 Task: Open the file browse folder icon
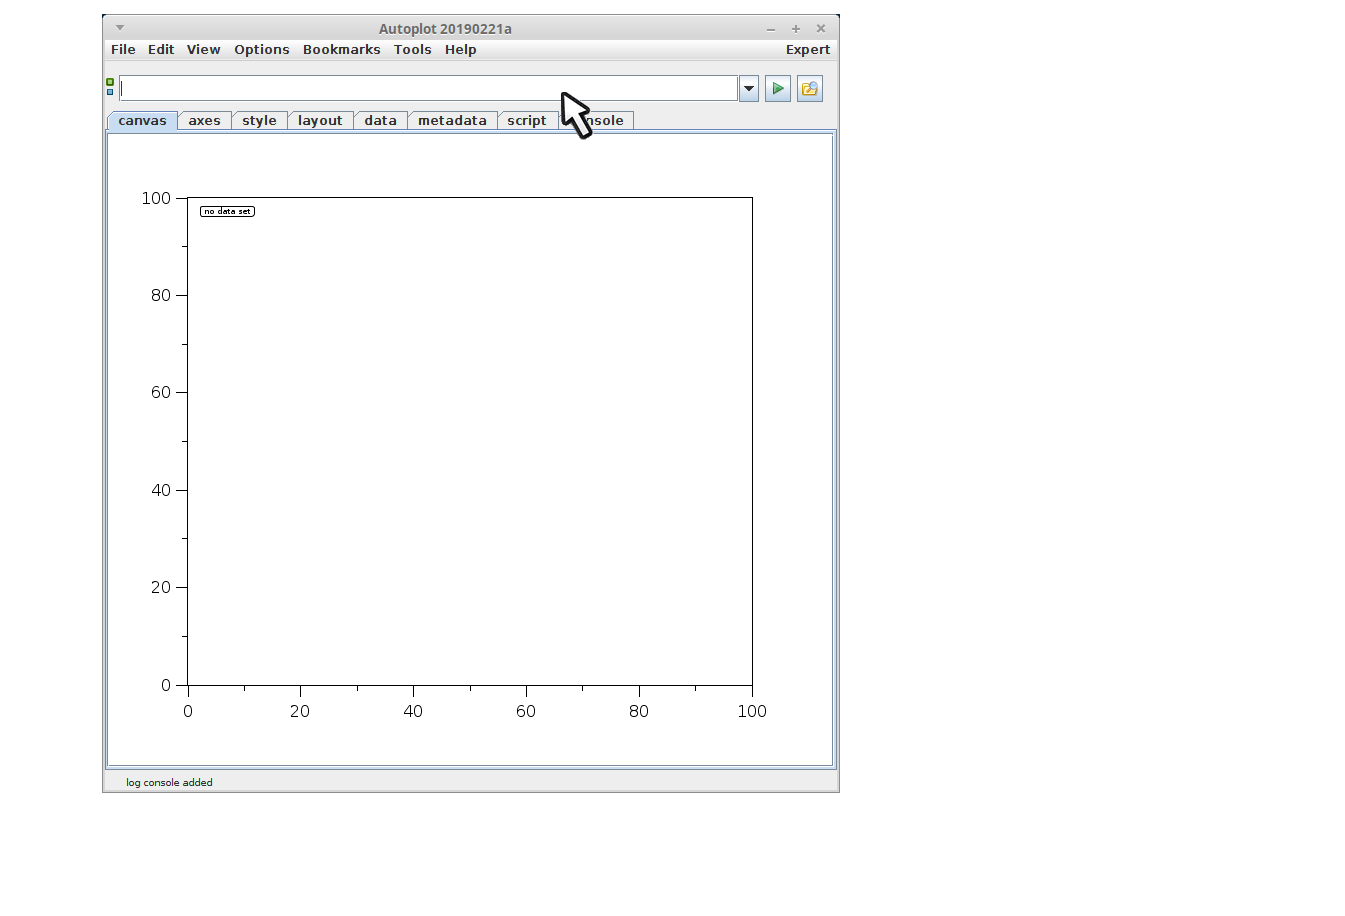[x=809, y=89]
